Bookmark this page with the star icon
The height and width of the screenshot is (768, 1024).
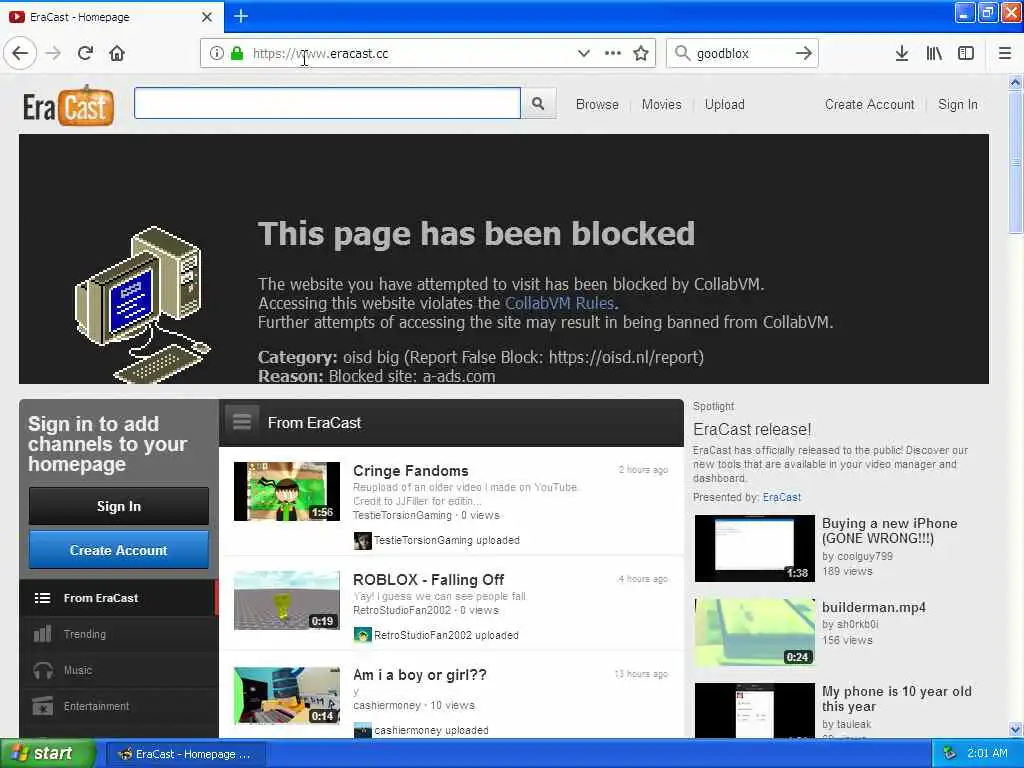[x=641, y=54]
